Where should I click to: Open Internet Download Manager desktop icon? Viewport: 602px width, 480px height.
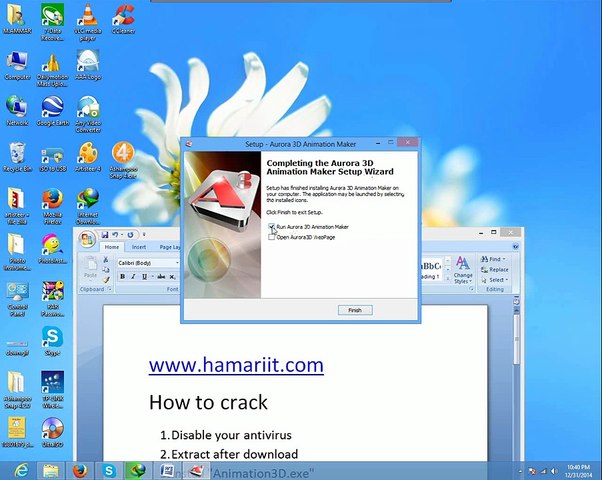click(88, 206)
